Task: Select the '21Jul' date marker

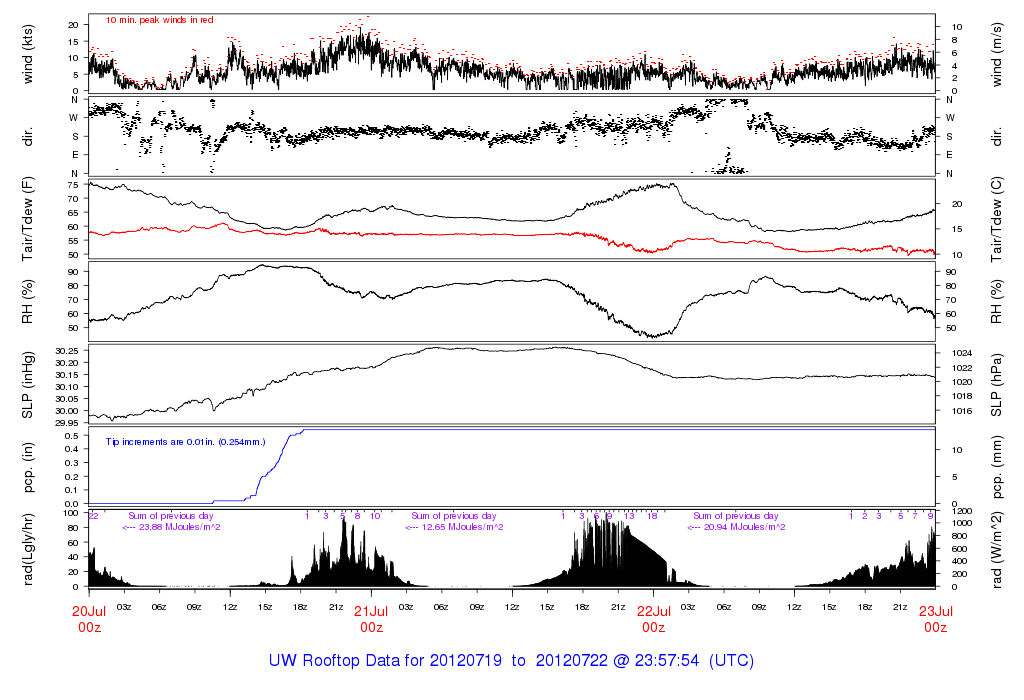Action: coord(371,612)
